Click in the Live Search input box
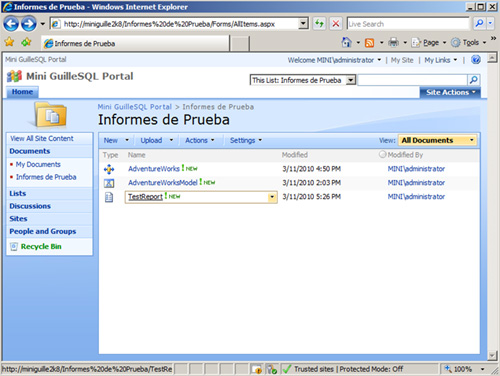Image resolution: width=500 pixels, height=376 pixels. click(x=408, y=24)
